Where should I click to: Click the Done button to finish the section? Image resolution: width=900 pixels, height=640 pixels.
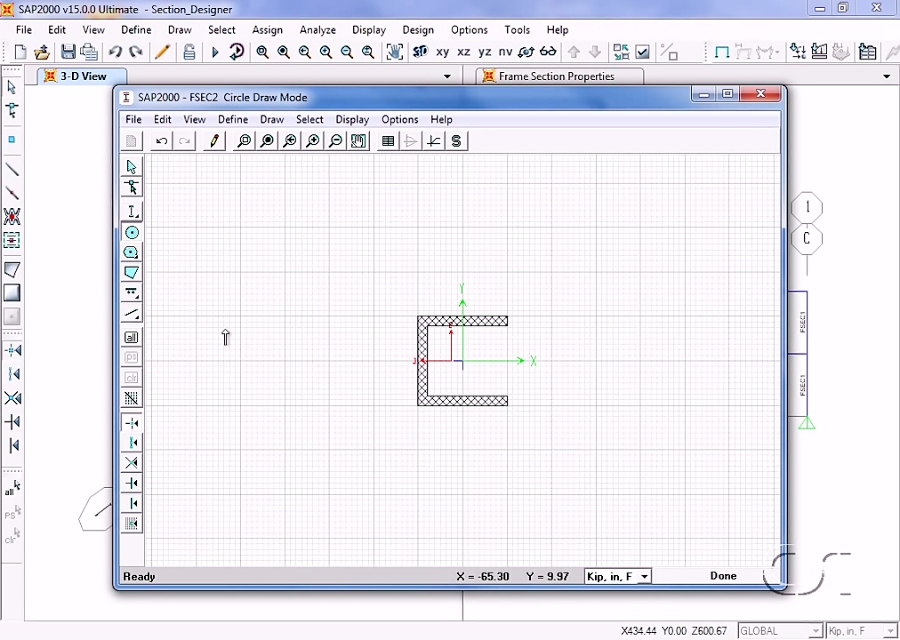pyautogui.click(x=723, y=576)
